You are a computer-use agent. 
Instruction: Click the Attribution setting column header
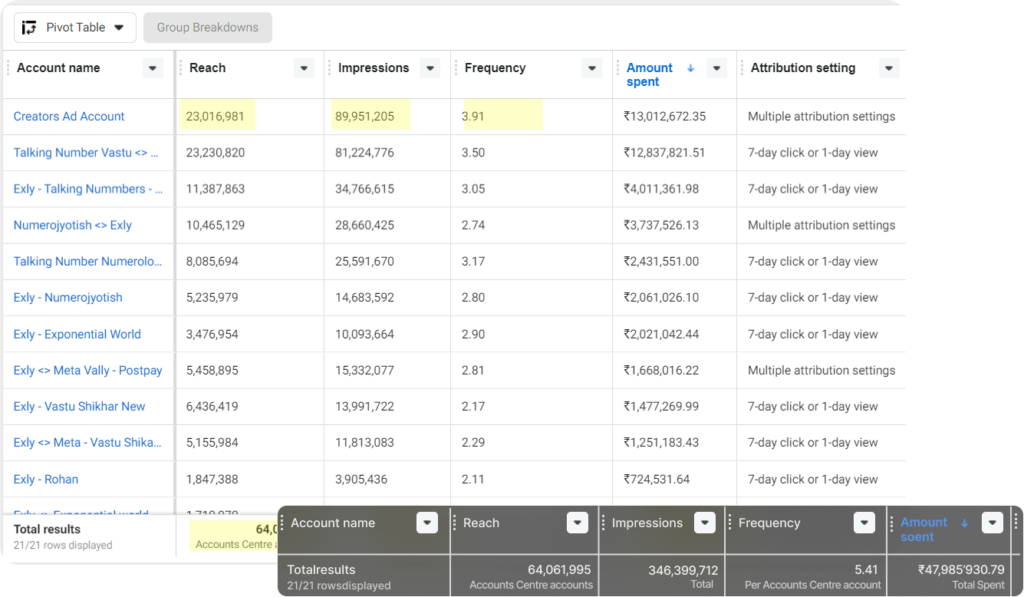[803, 68]
